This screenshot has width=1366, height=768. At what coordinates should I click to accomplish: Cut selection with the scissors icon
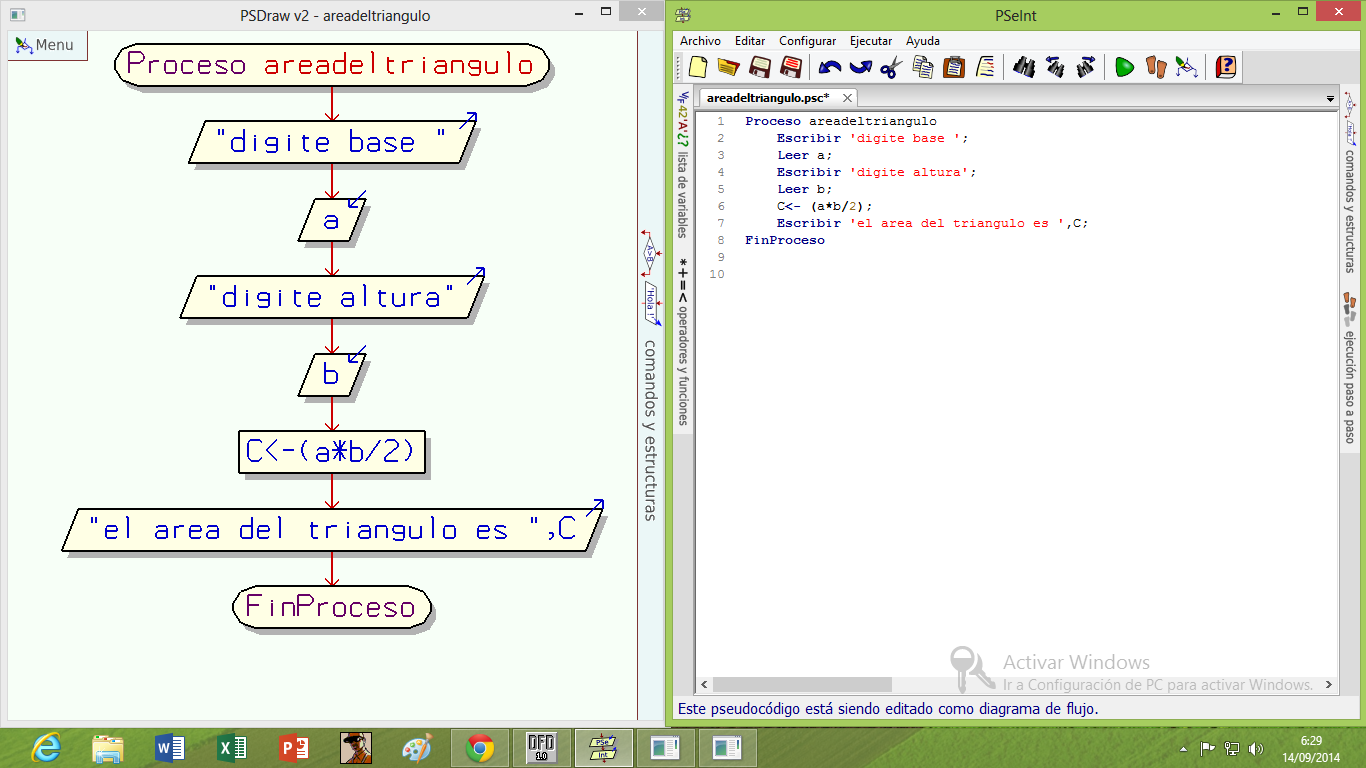(891, 67)
